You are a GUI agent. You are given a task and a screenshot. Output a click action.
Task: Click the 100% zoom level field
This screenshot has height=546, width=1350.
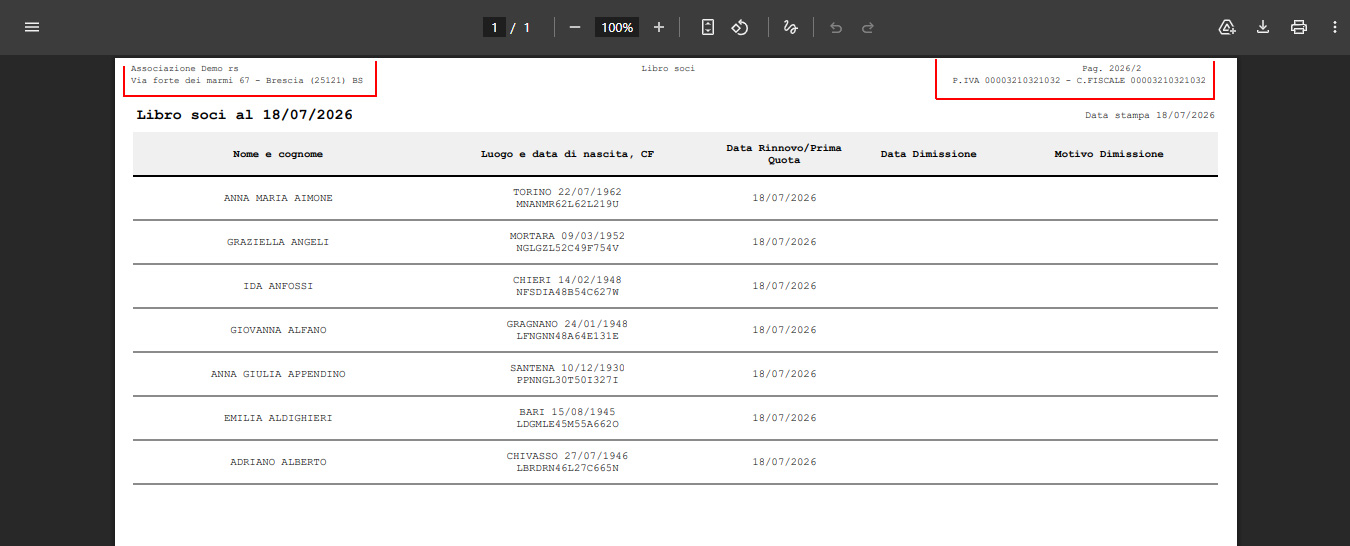pos(617,27)
